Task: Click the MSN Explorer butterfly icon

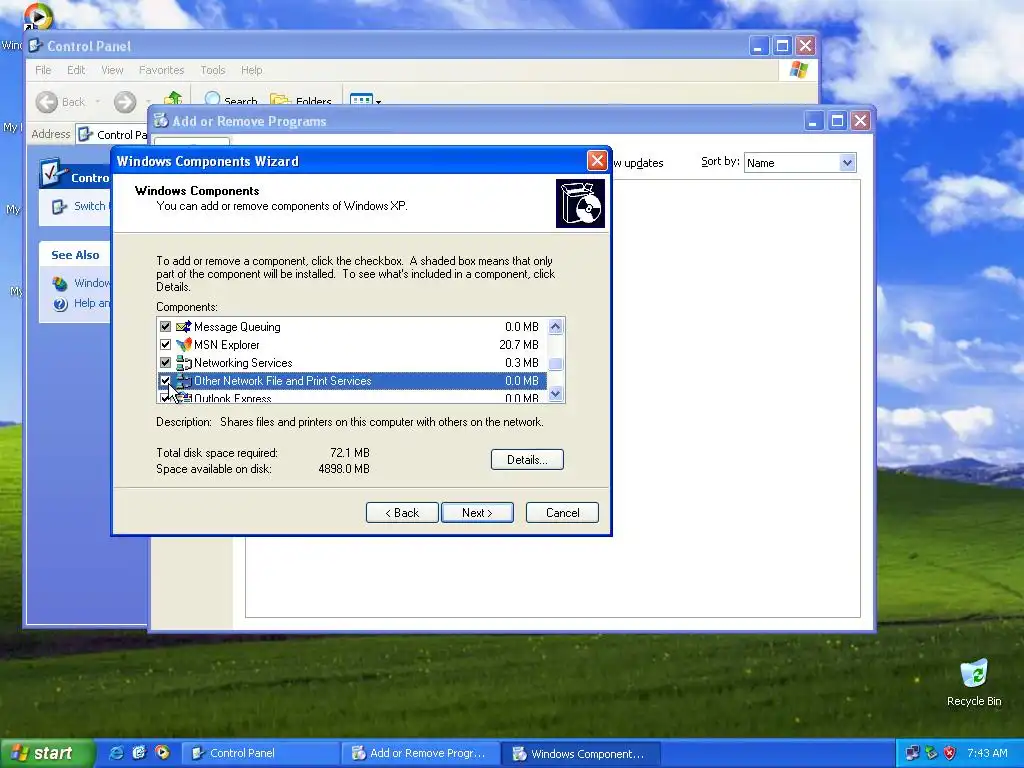Action: click(x=184, y=344)
